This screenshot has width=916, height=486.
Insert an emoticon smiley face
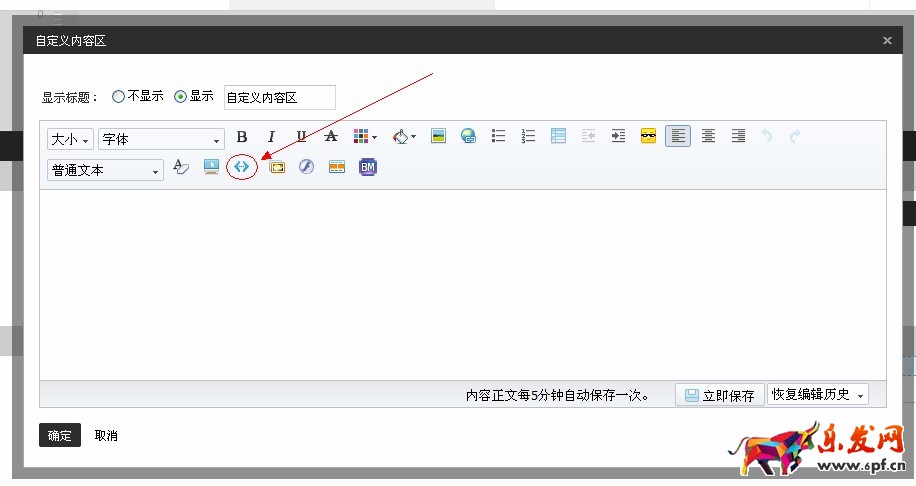(x=648, y=136)
